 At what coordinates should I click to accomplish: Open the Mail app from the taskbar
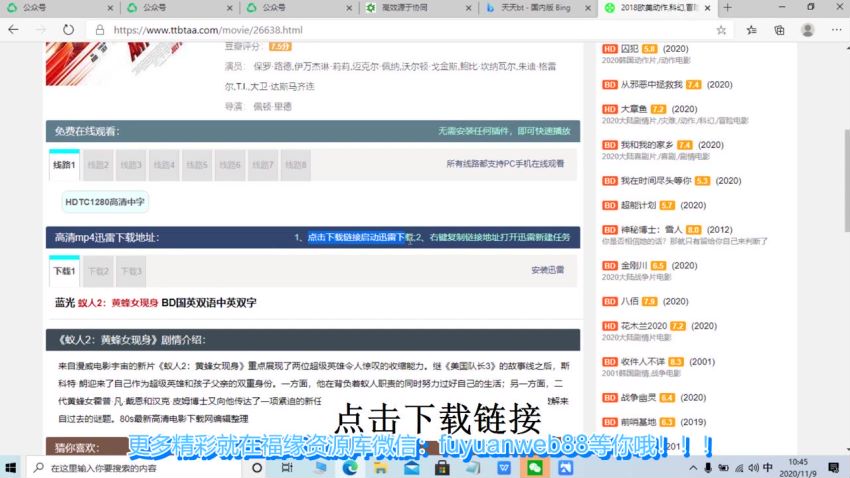[x=411, y=468]
